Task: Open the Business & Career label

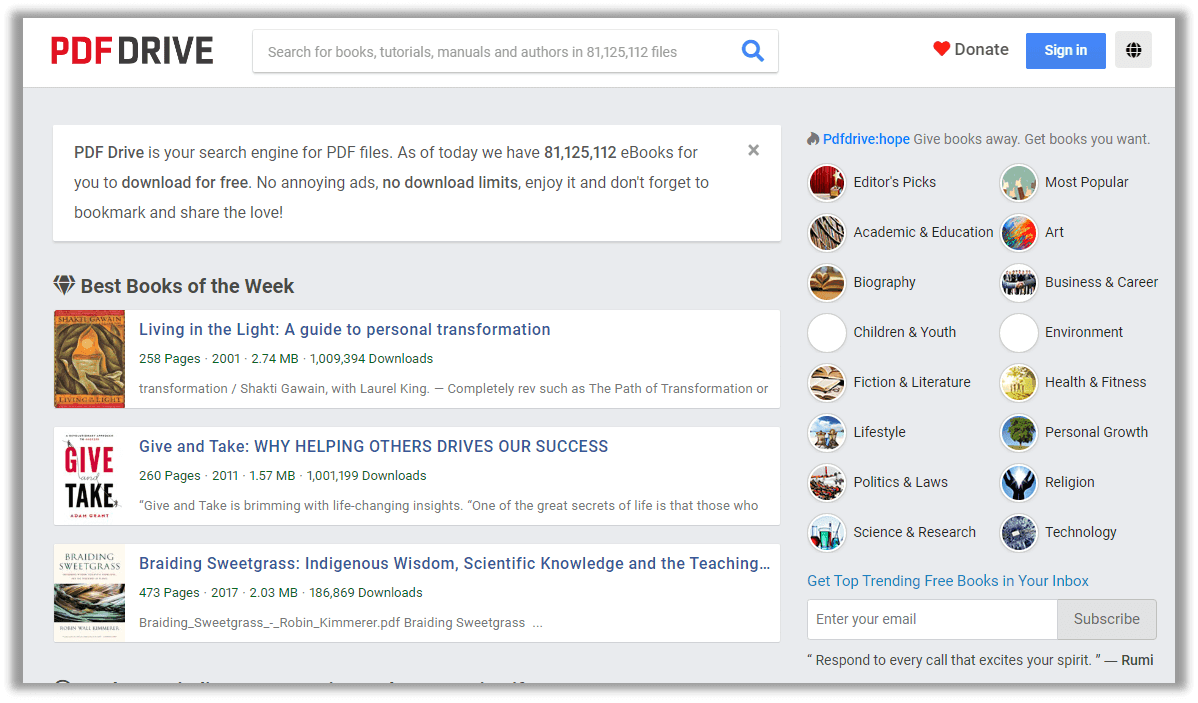Action: pos(1101,283)
